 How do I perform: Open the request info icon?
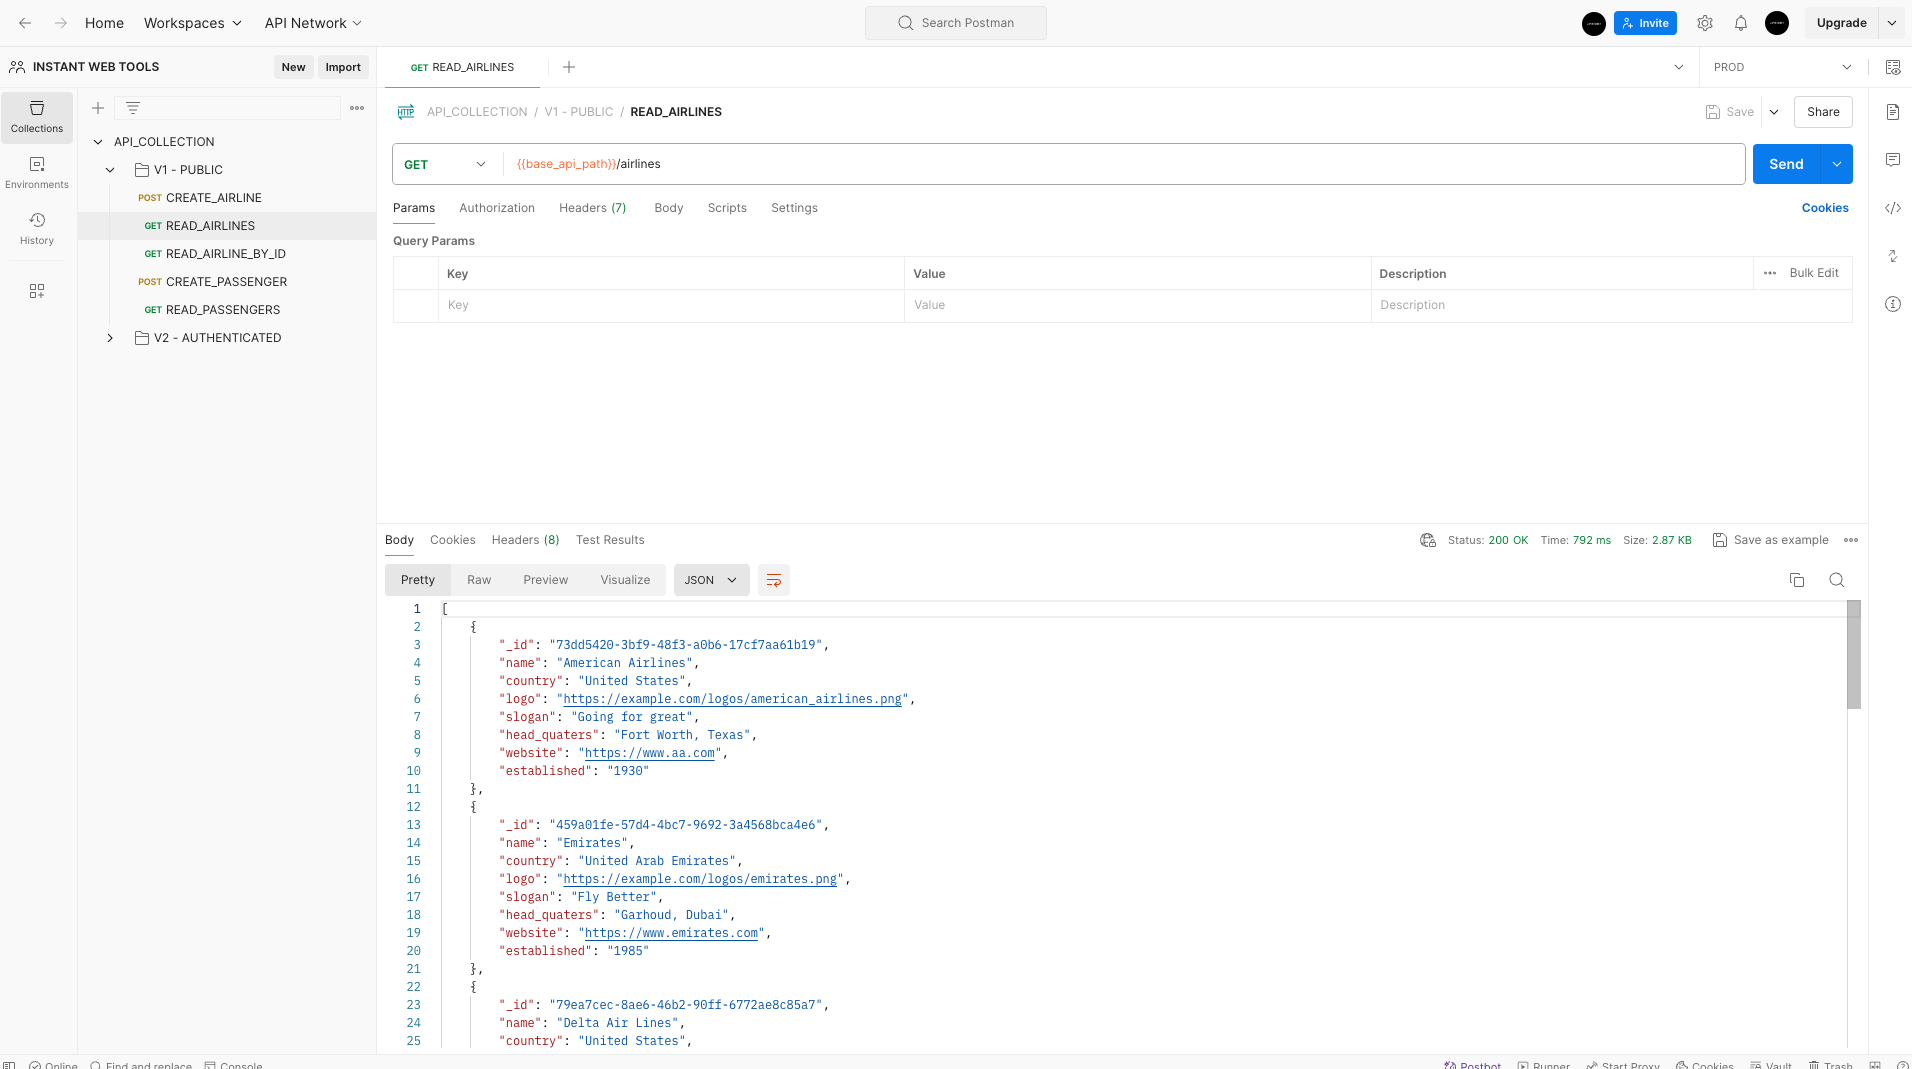pyautogui.click(x=1893, y=304)
